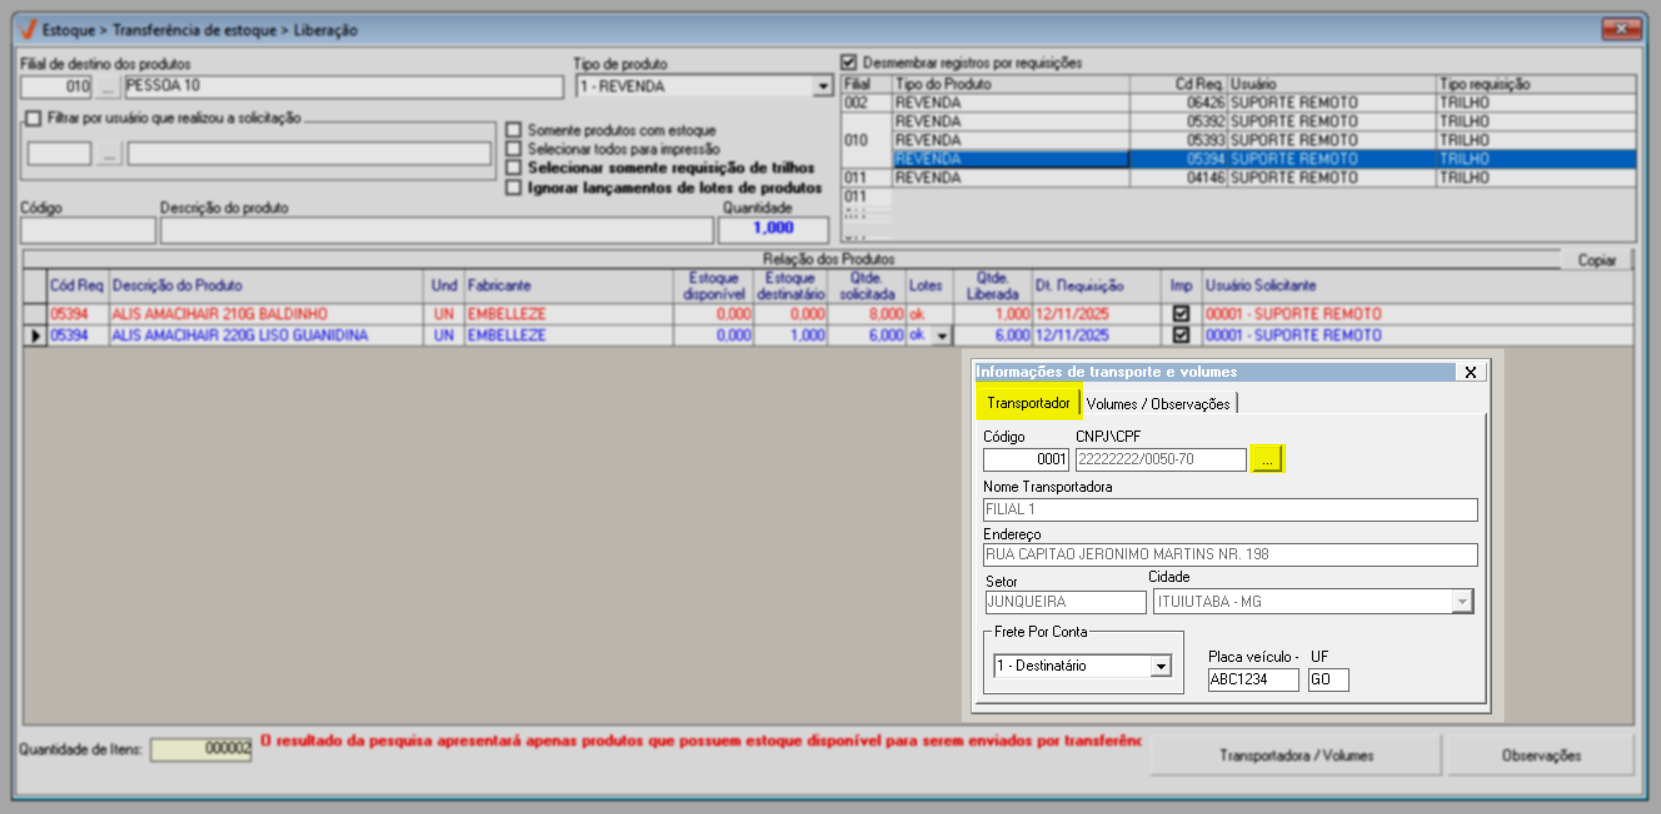Open the Lotes dropdown arrow in second row

[942, 336]
